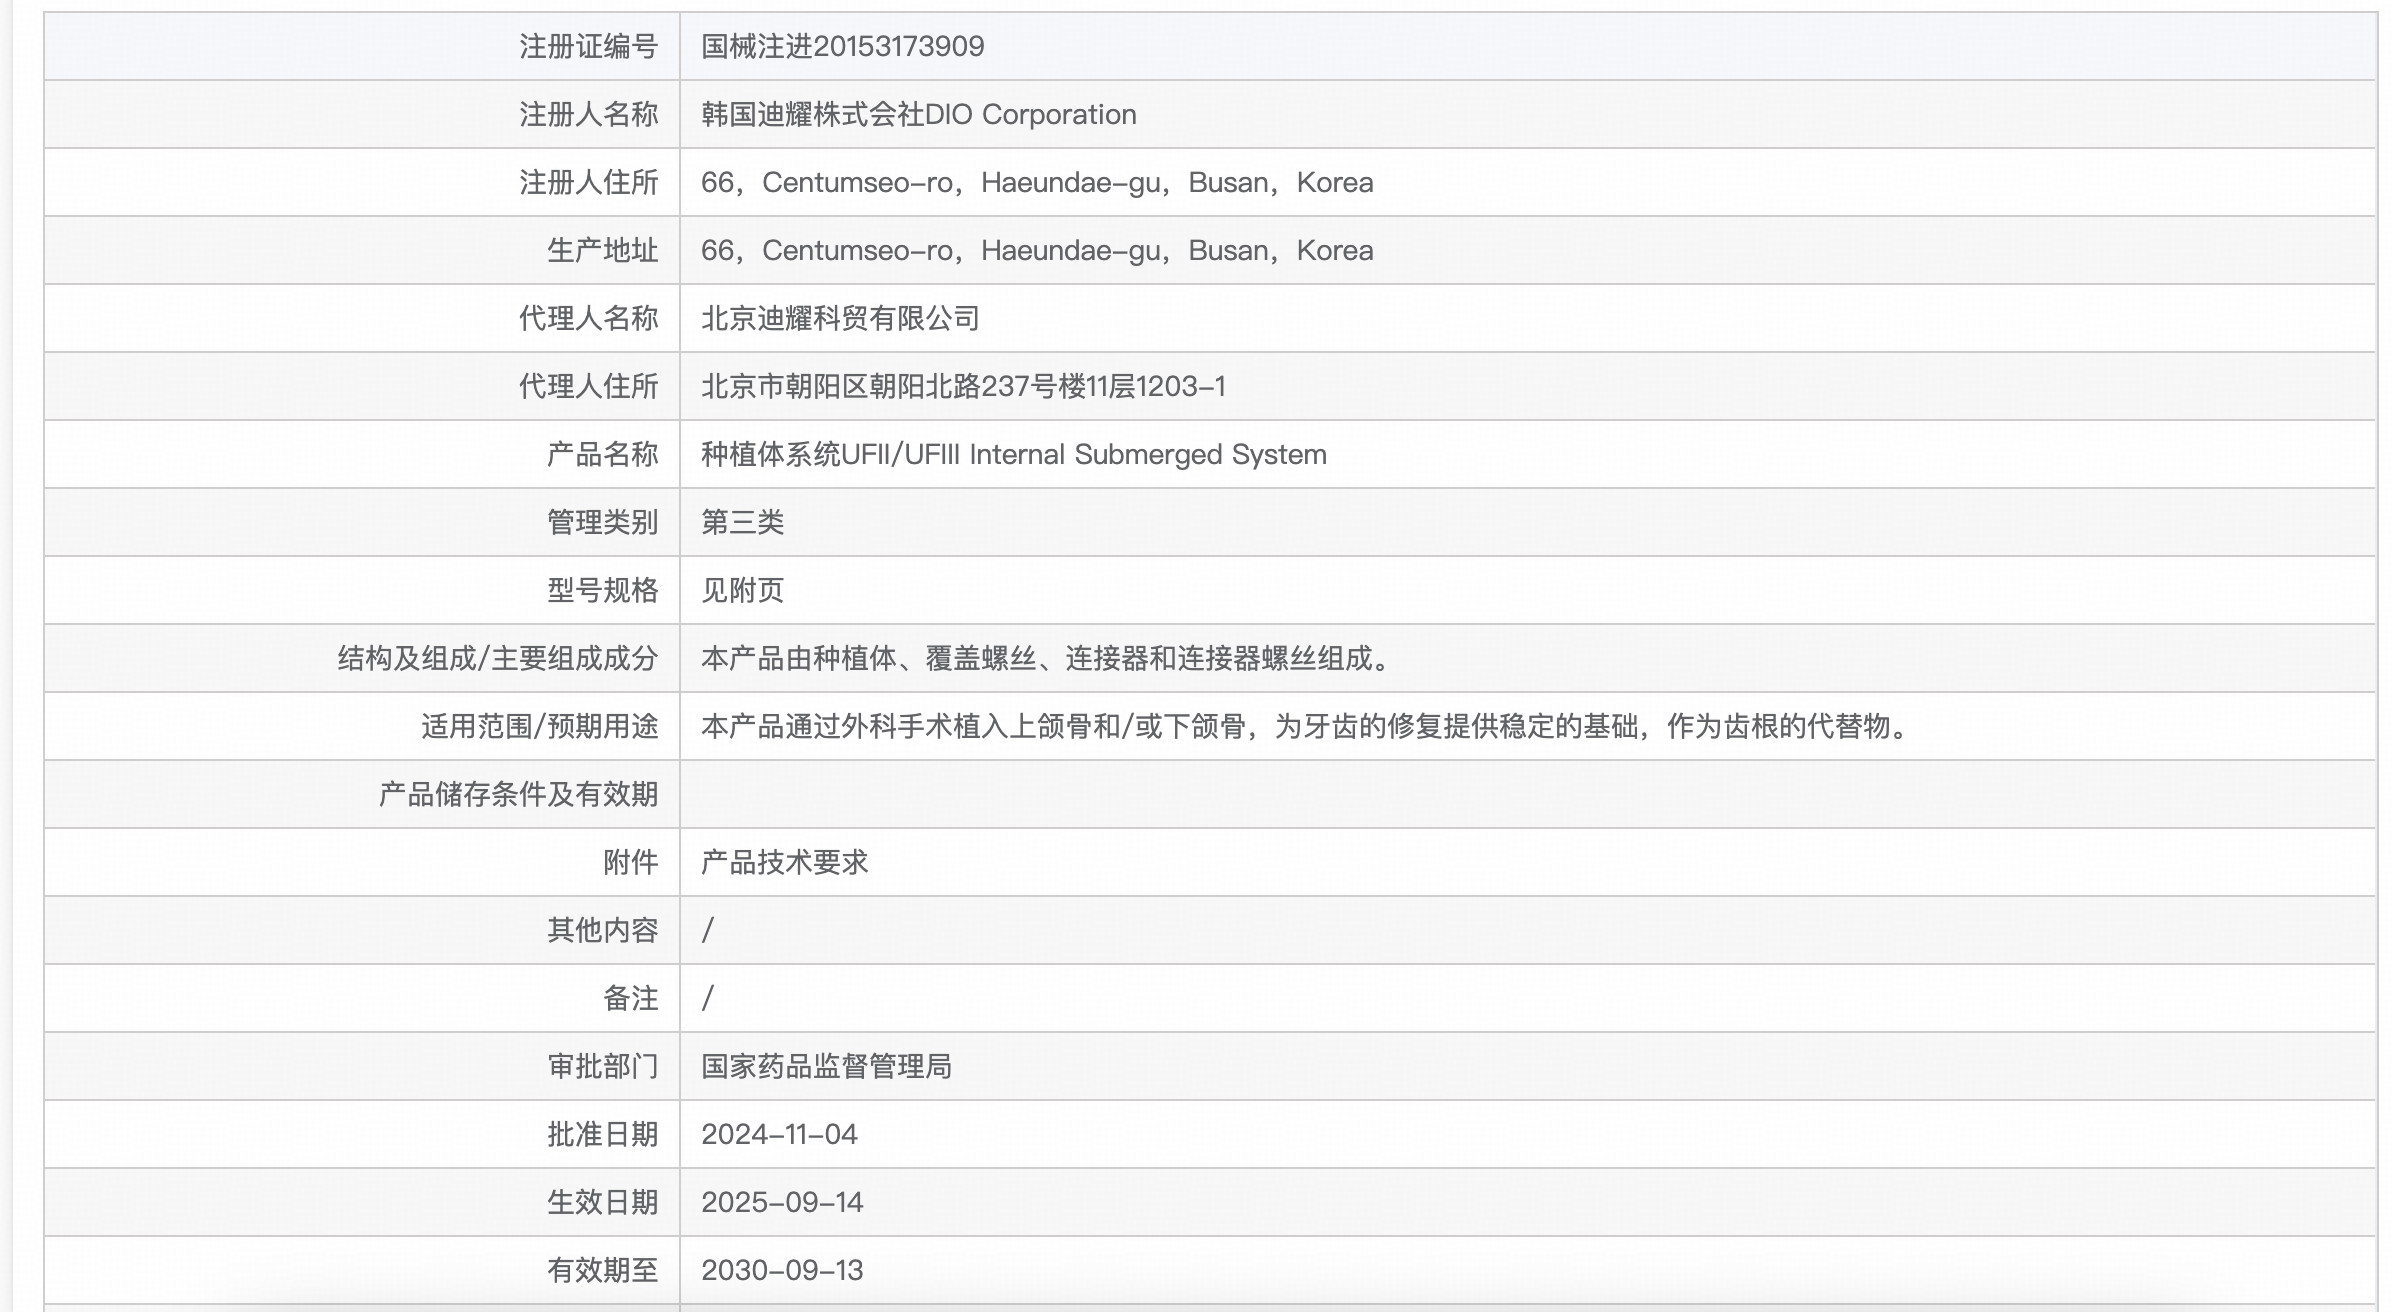The image size is (2392, 1312).
Task: Click the 见附页 model specification value
Action: 742,590
